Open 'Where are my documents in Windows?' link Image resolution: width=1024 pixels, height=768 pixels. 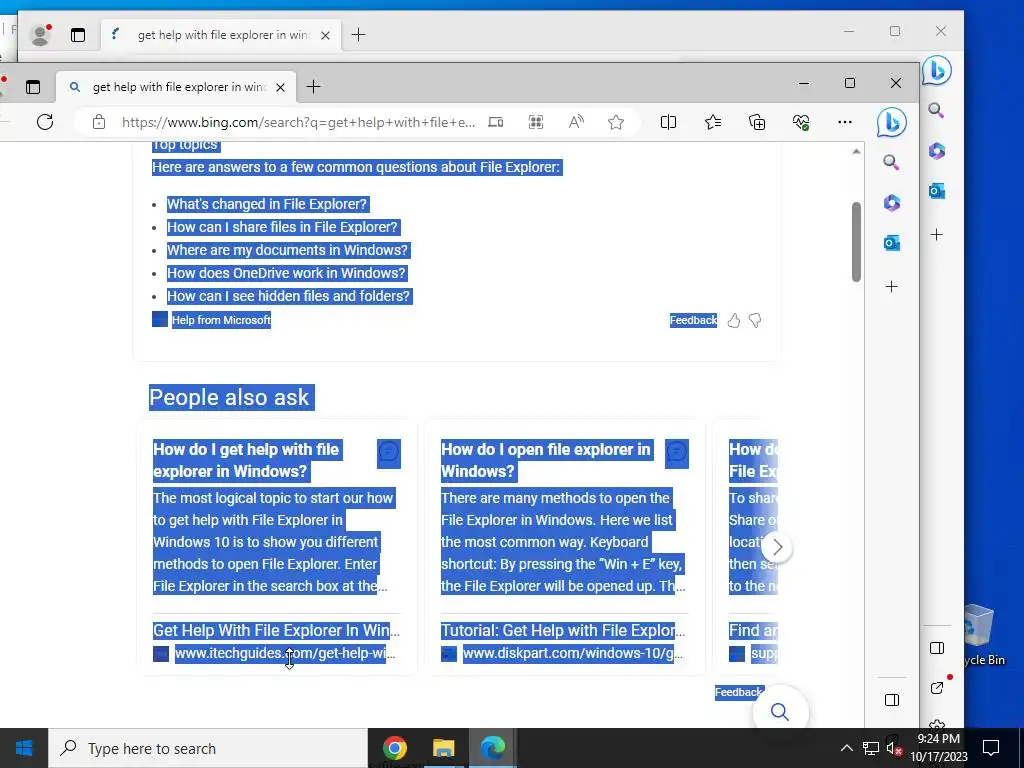287,249
